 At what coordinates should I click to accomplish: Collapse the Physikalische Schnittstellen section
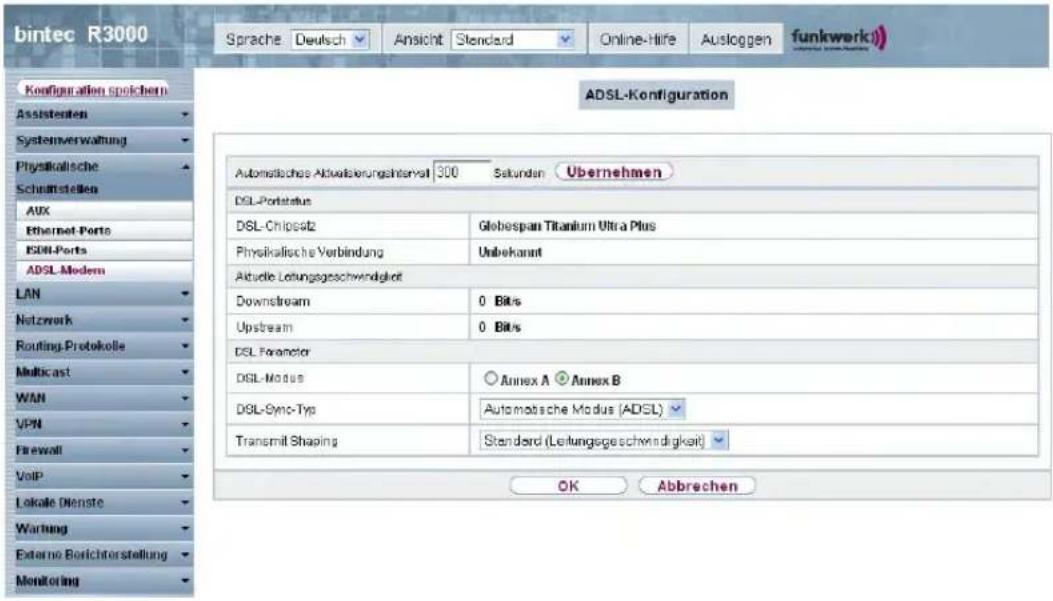(103, 177)
